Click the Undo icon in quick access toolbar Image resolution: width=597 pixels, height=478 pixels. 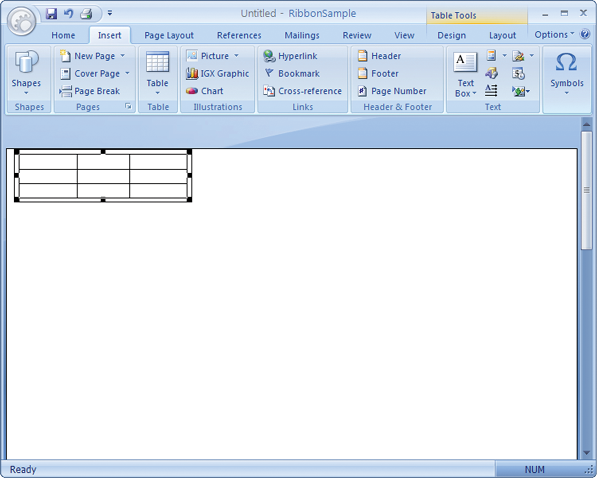tap(69, 14)
